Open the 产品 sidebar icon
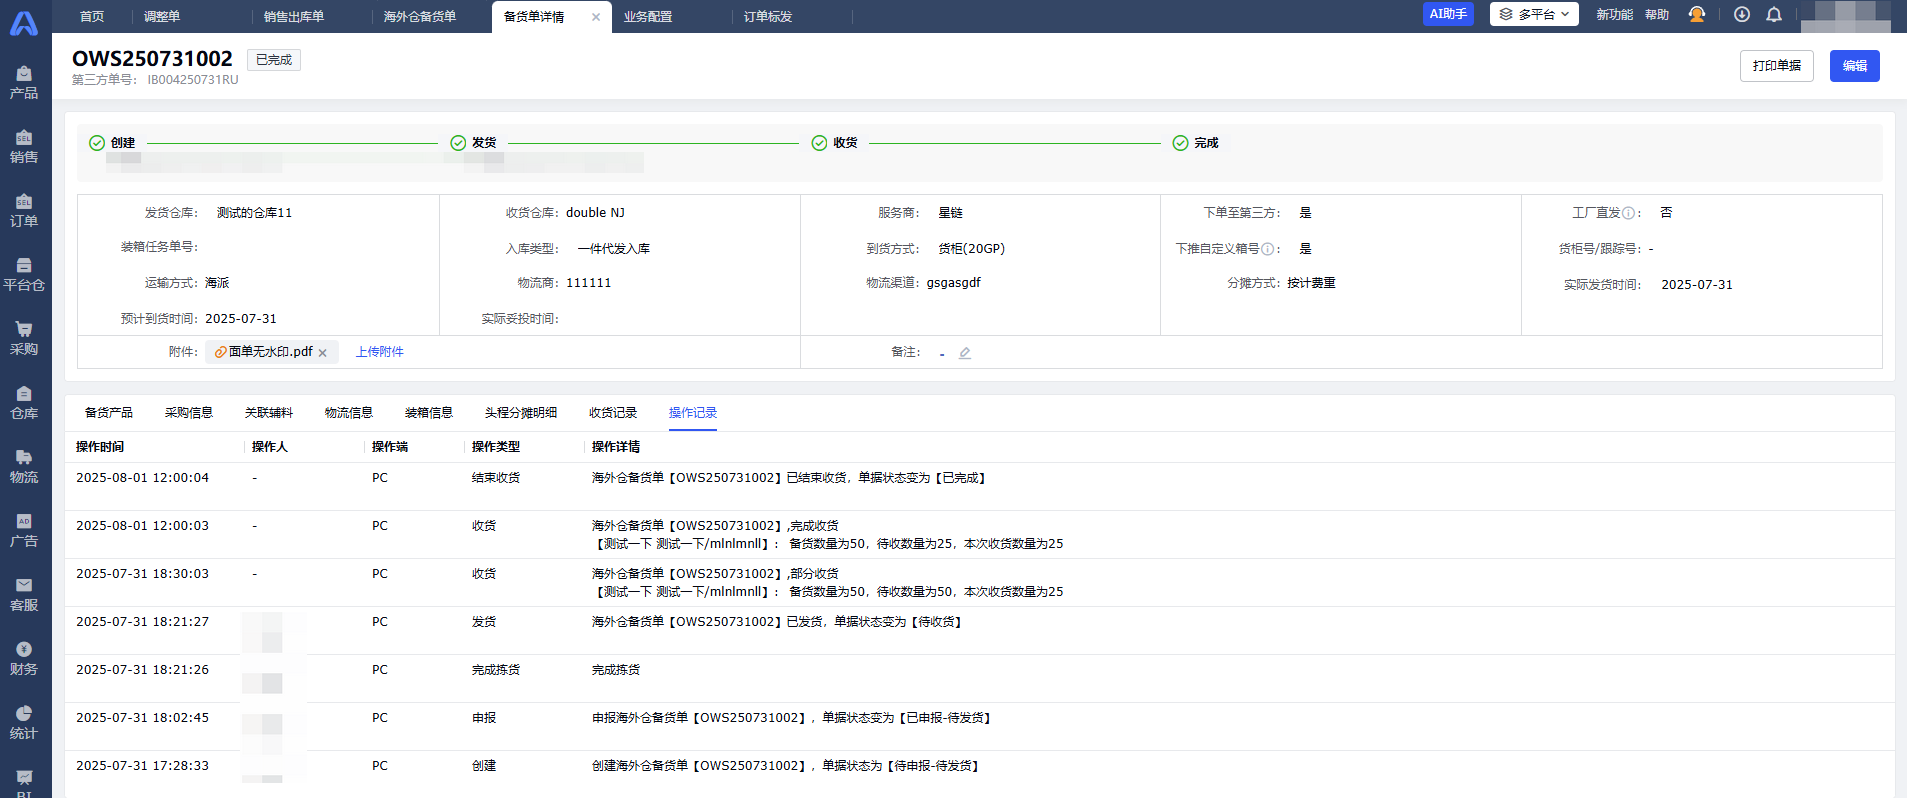1907x798 pixels. 24,82
